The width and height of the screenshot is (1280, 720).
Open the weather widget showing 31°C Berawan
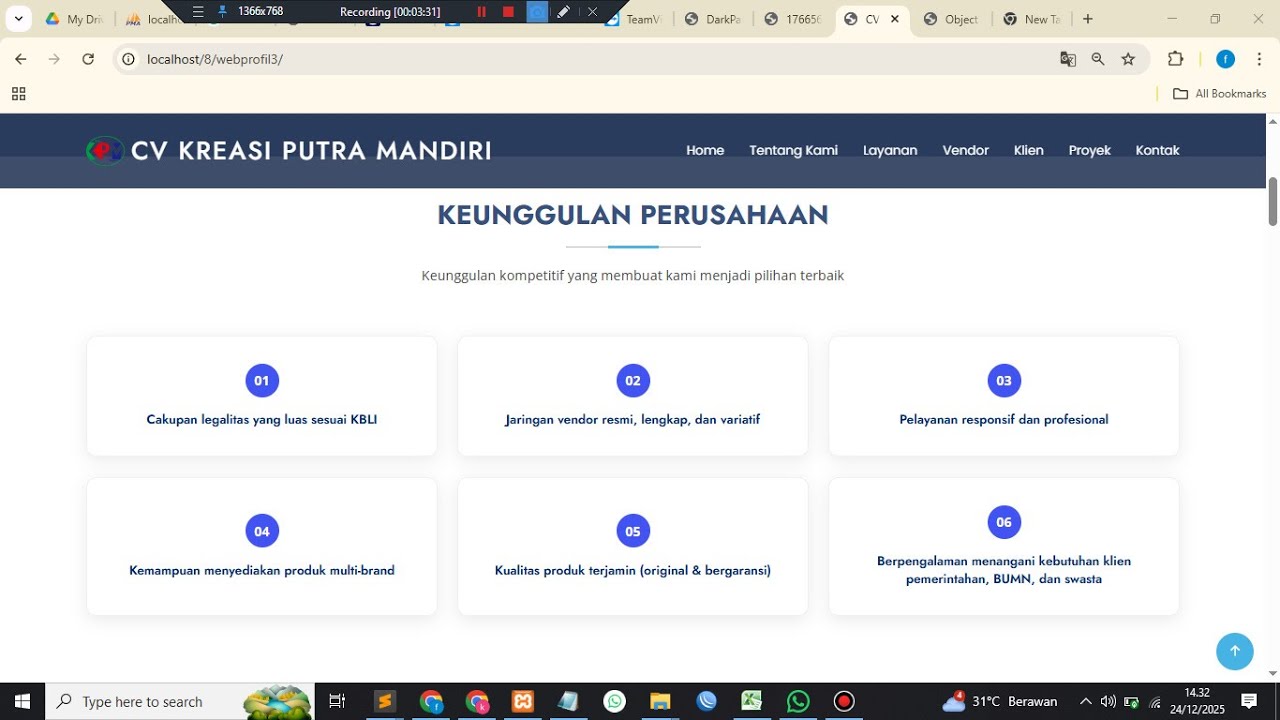point(1000,701)
